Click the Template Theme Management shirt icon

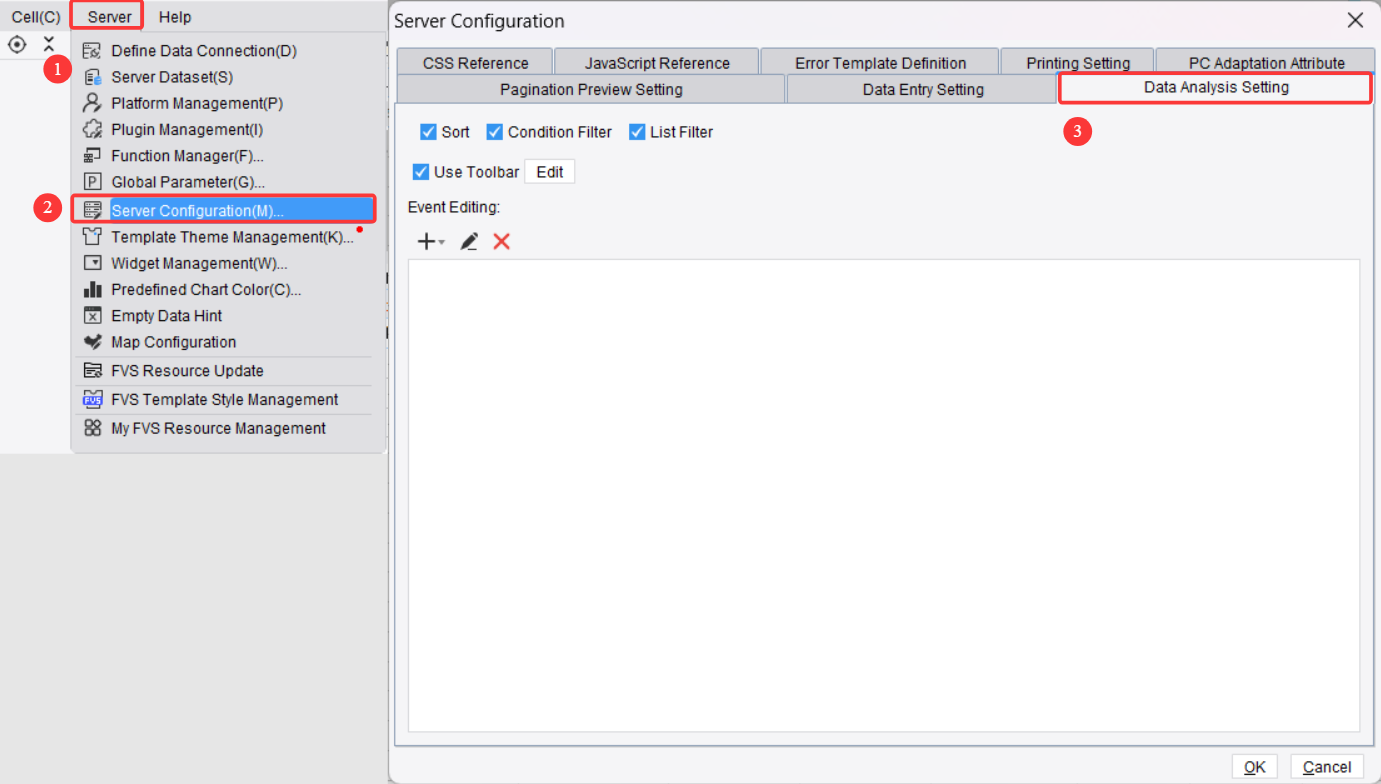pos(92,237)
